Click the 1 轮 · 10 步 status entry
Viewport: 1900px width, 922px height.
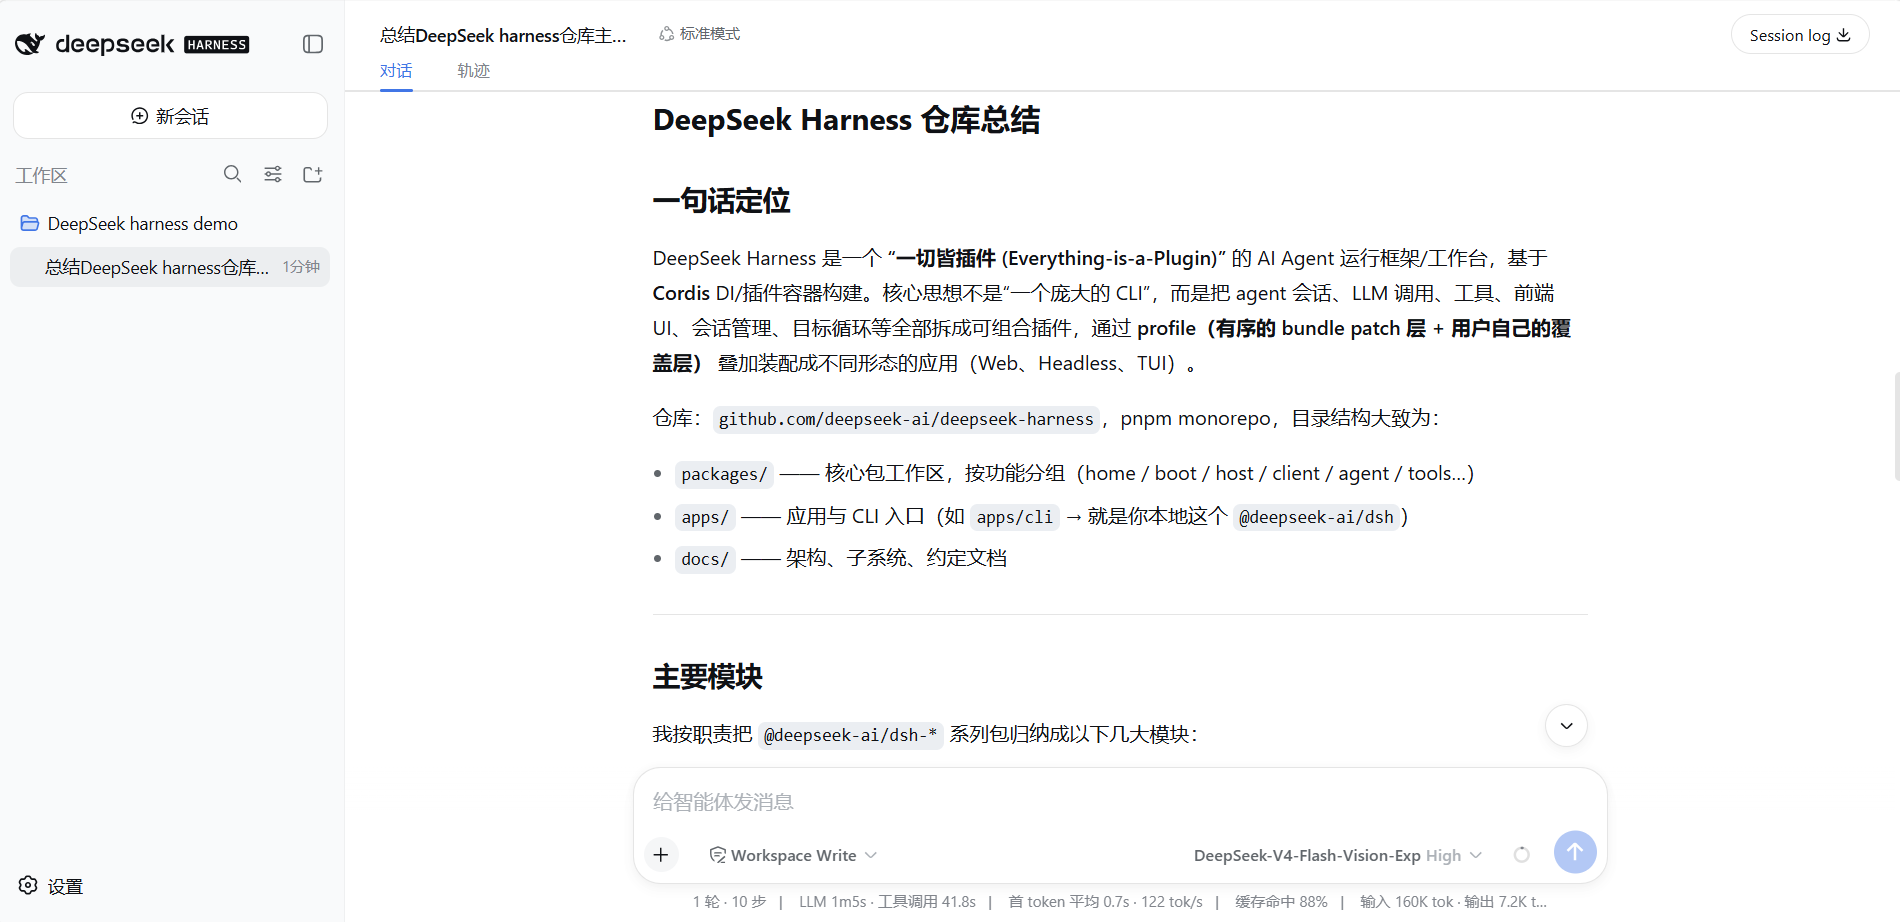[x=729, y=901]
